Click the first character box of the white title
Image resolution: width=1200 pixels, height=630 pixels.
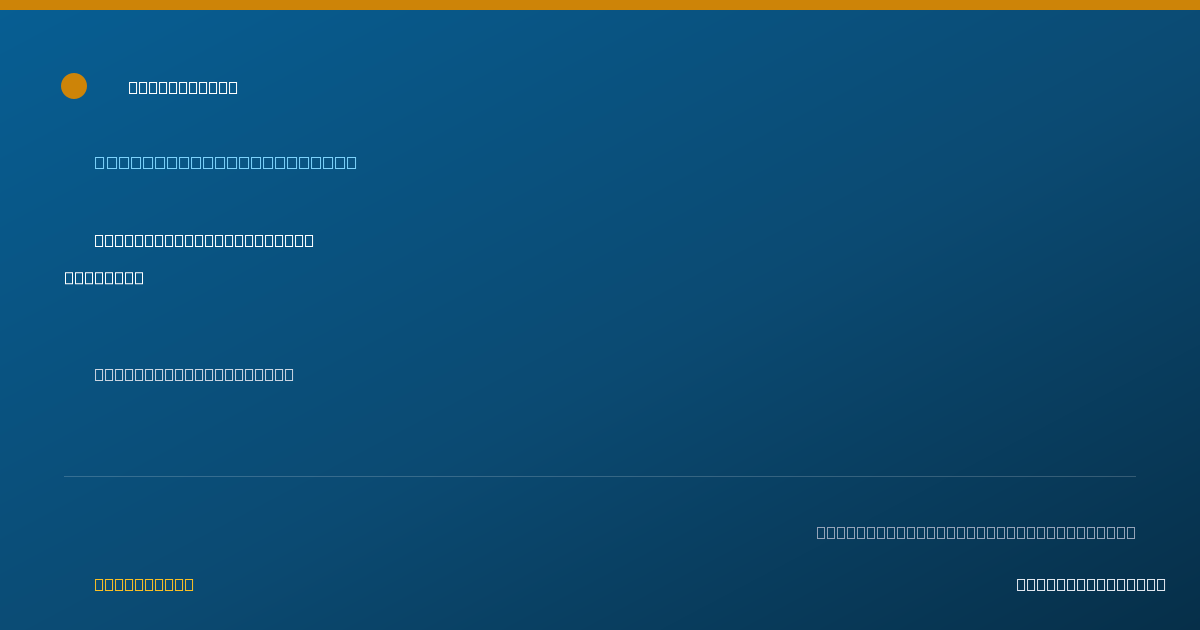tap(133, 87)
